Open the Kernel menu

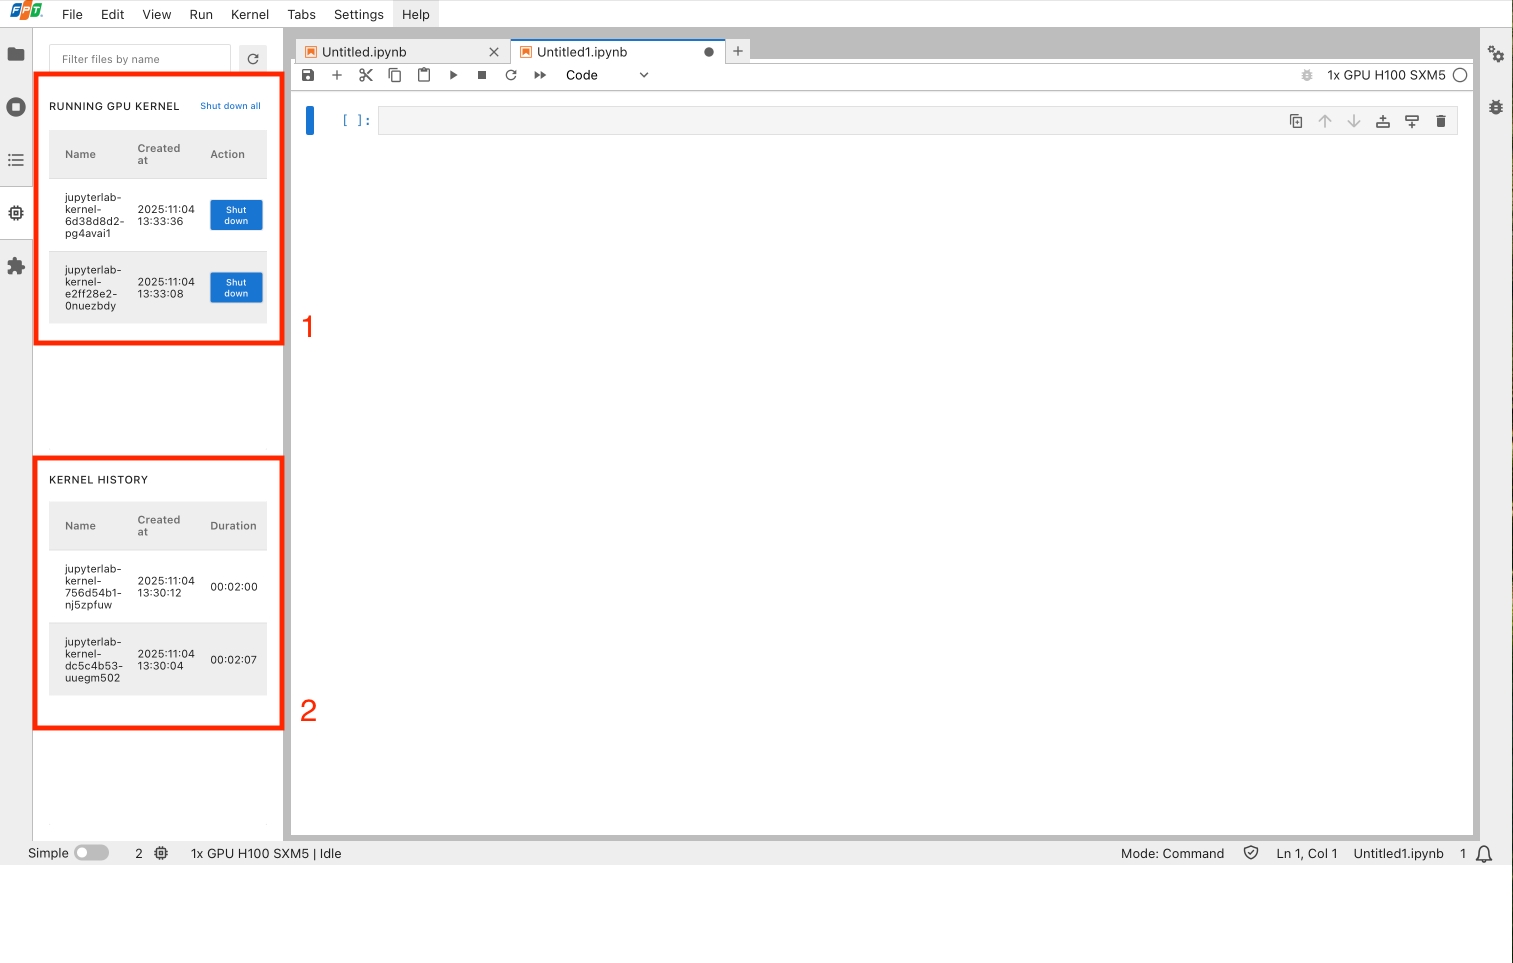pos(249,14)
